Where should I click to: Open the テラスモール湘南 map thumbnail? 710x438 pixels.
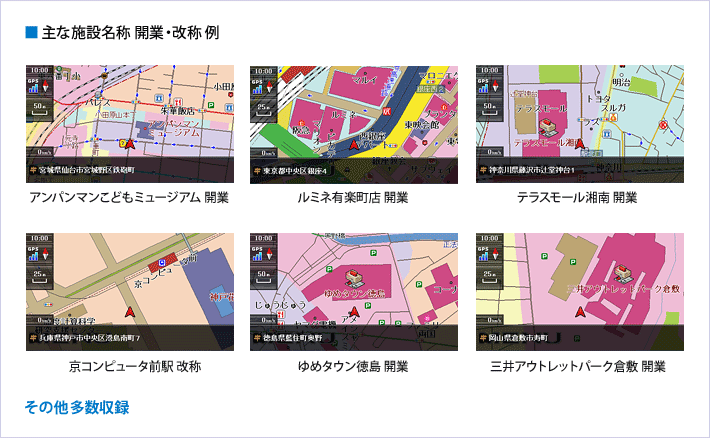tap(580, 124)
